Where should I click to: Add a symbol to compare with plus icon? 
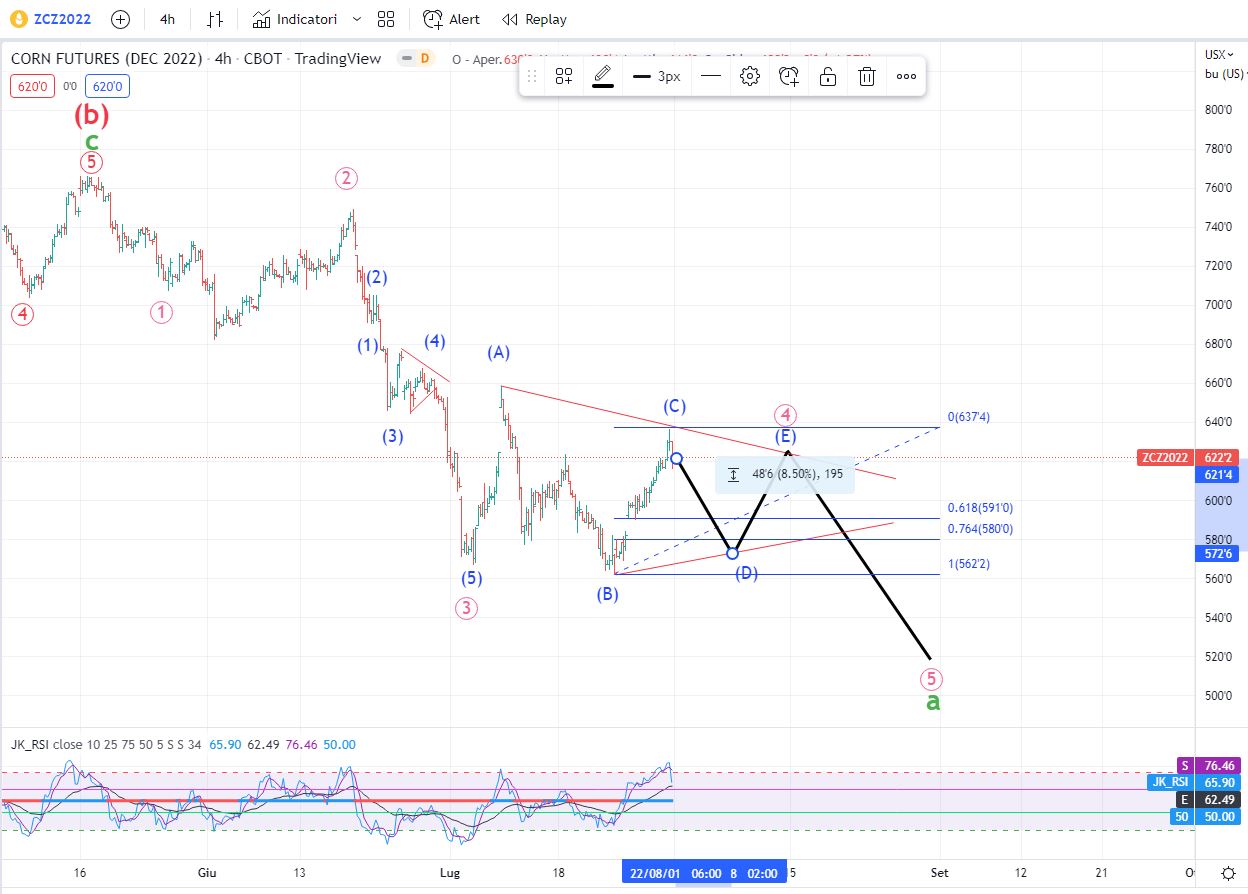click(x=121, y=19)
